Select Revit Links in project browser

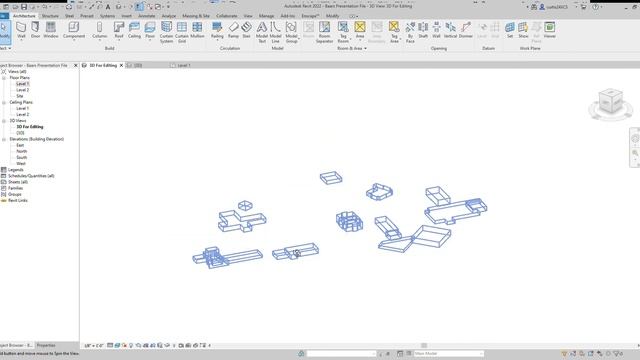[18, 200]
